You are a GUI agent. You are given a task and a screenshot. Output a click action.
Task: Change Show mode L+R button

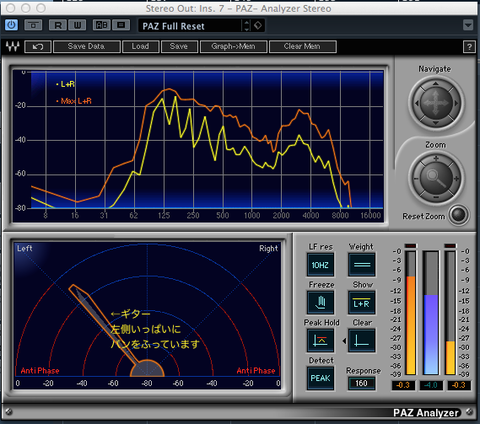click(362, 303)
